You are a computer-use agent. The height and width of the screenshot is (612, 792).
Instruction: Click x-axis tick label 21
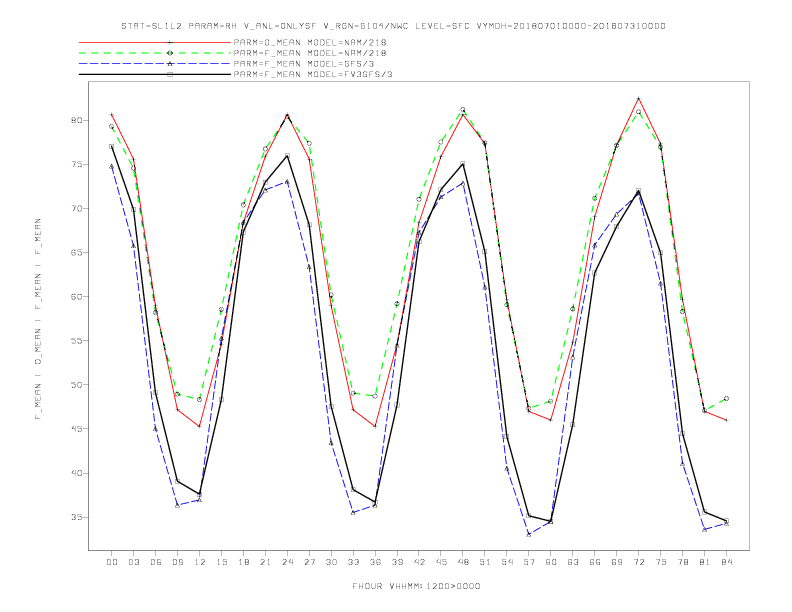[x=265, y=562]
